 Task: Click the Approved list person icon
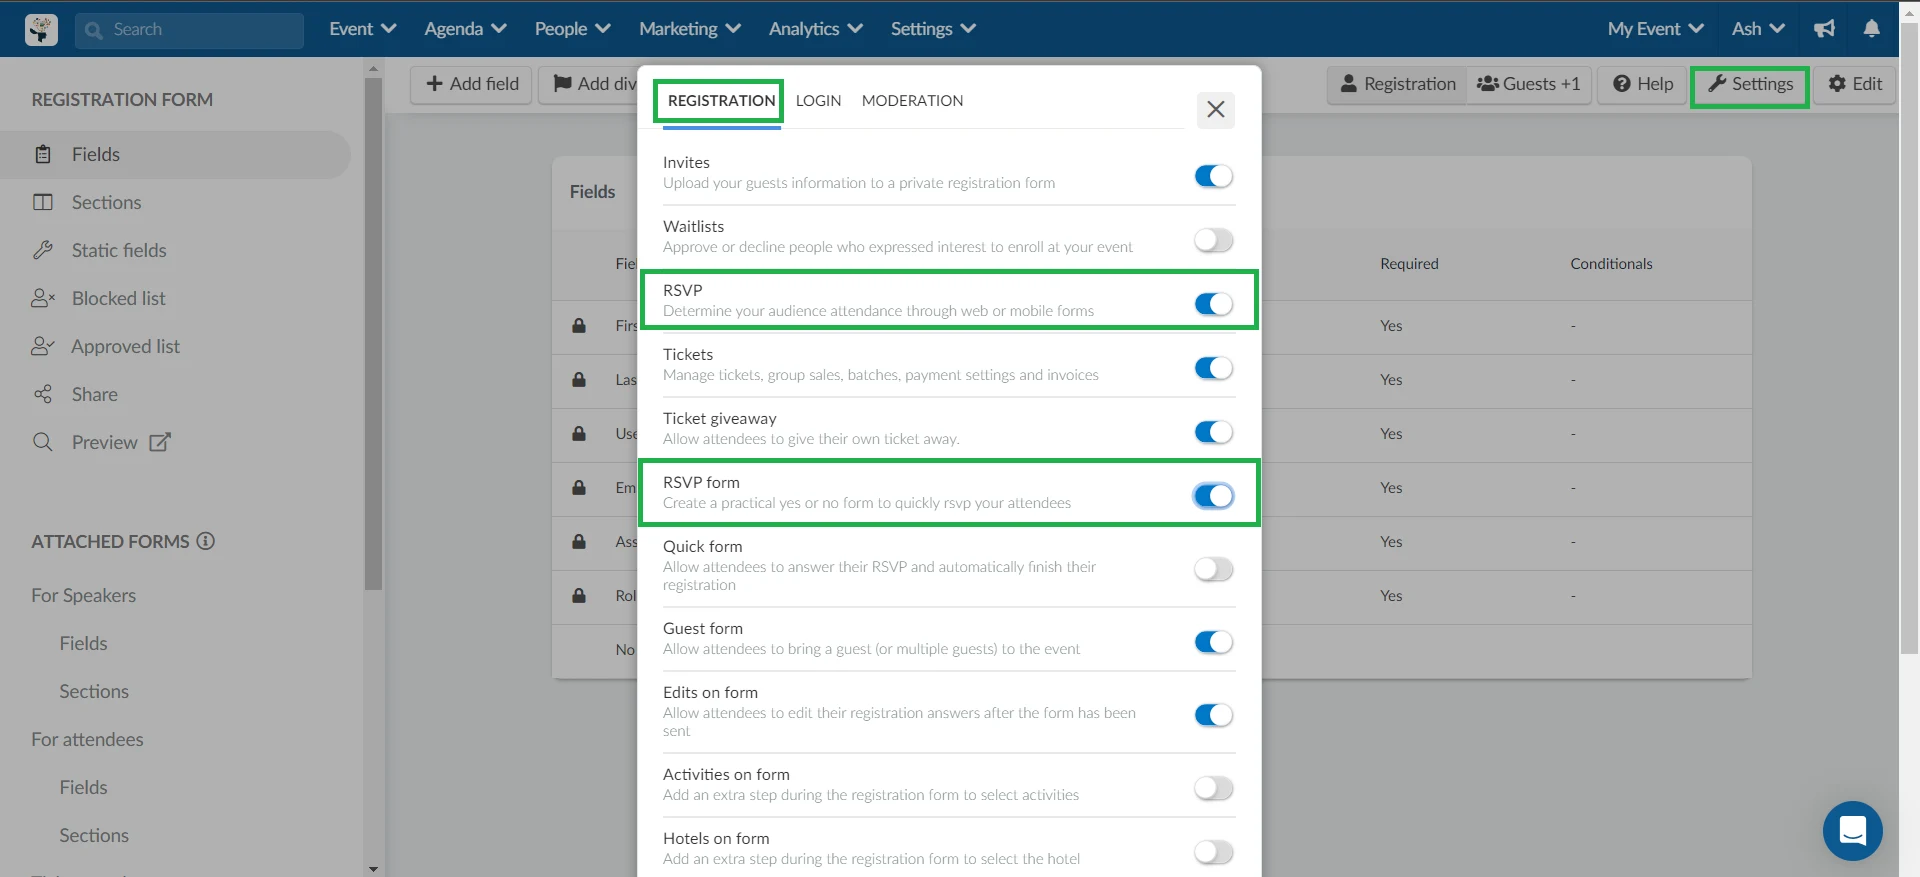(x=43, y=346)
